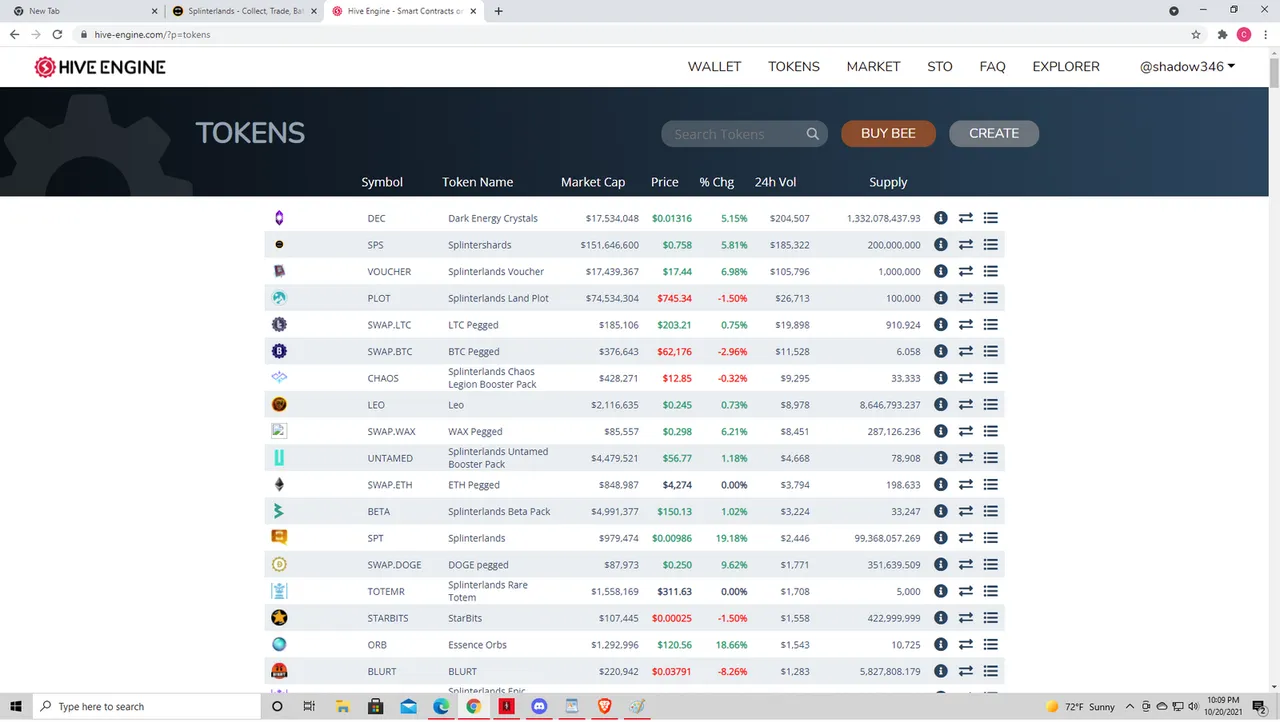Open Chrome tab search dropdown arrow
This screenshot has height=722, width=1280.
(x=1175, y=11)
